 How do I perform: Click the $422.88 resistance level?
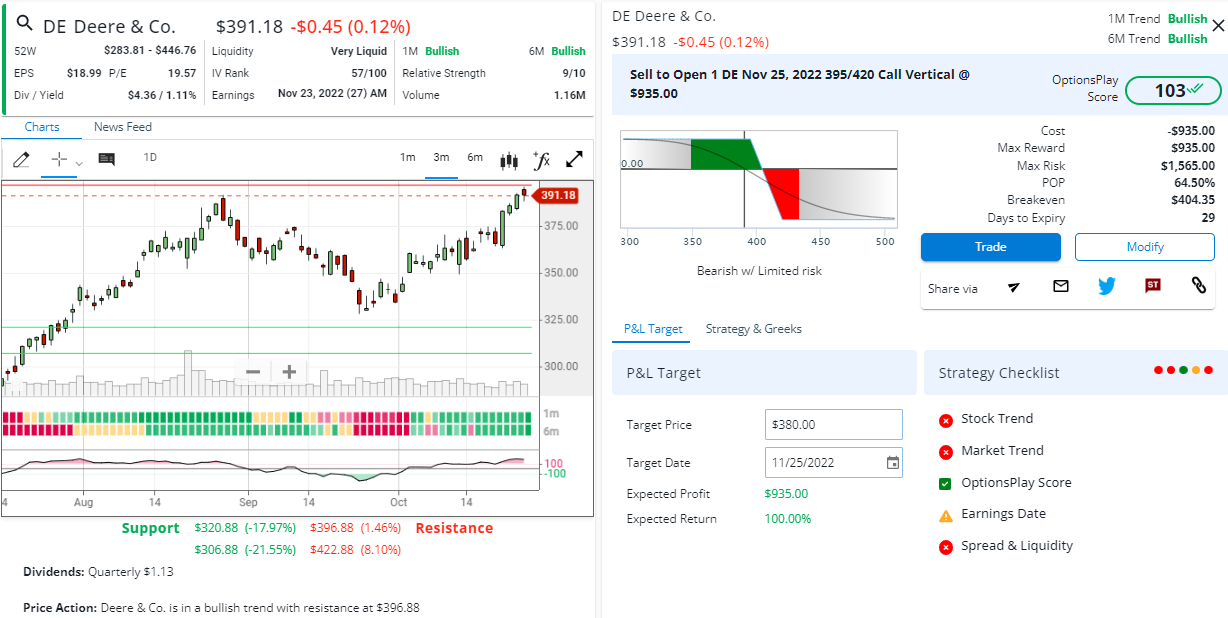[332, 550]
